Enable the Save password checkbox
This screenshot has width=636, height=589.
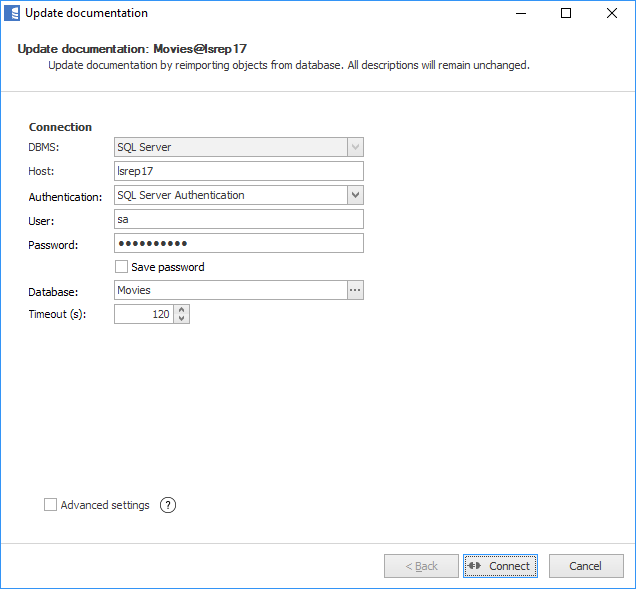coord(122,267)
